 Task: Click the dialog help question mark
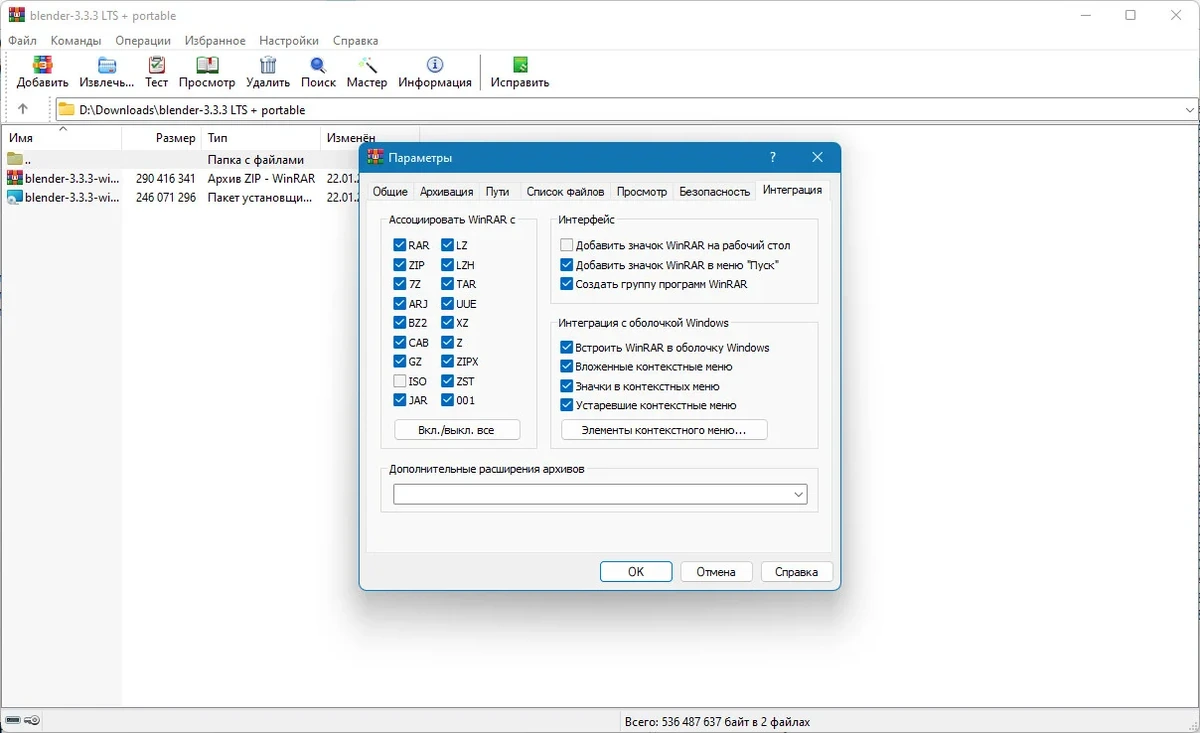(773, 157)
